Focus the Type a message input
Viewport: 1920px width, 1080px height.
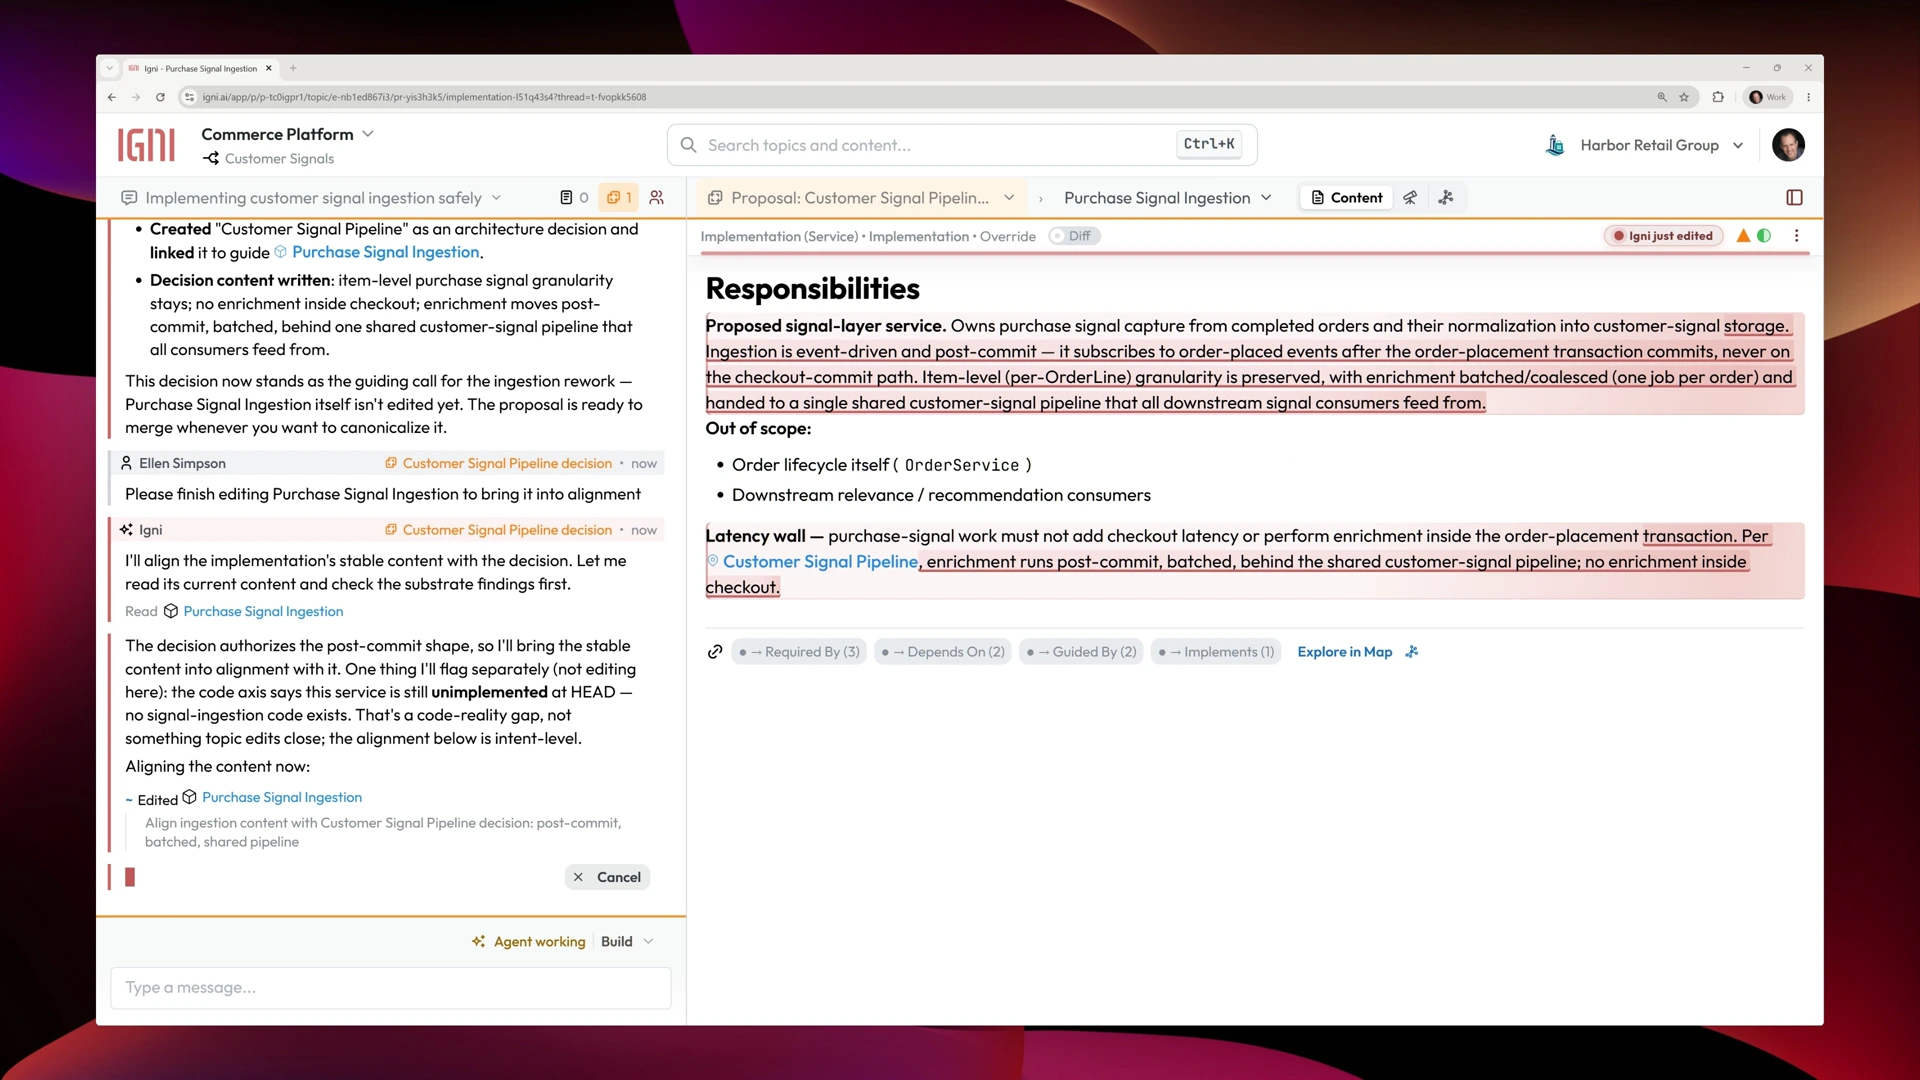(x=390, y=988)
